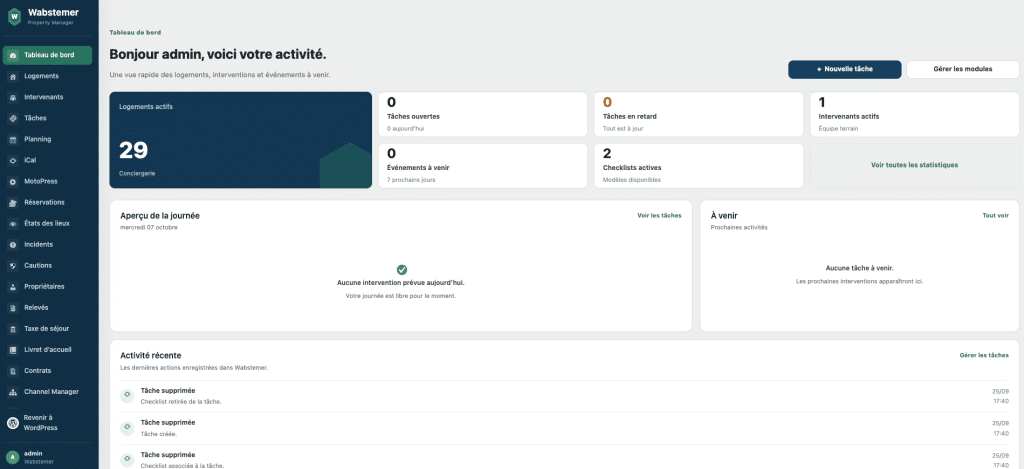
Task: Click the Contrats document icon
Action: 12,371
